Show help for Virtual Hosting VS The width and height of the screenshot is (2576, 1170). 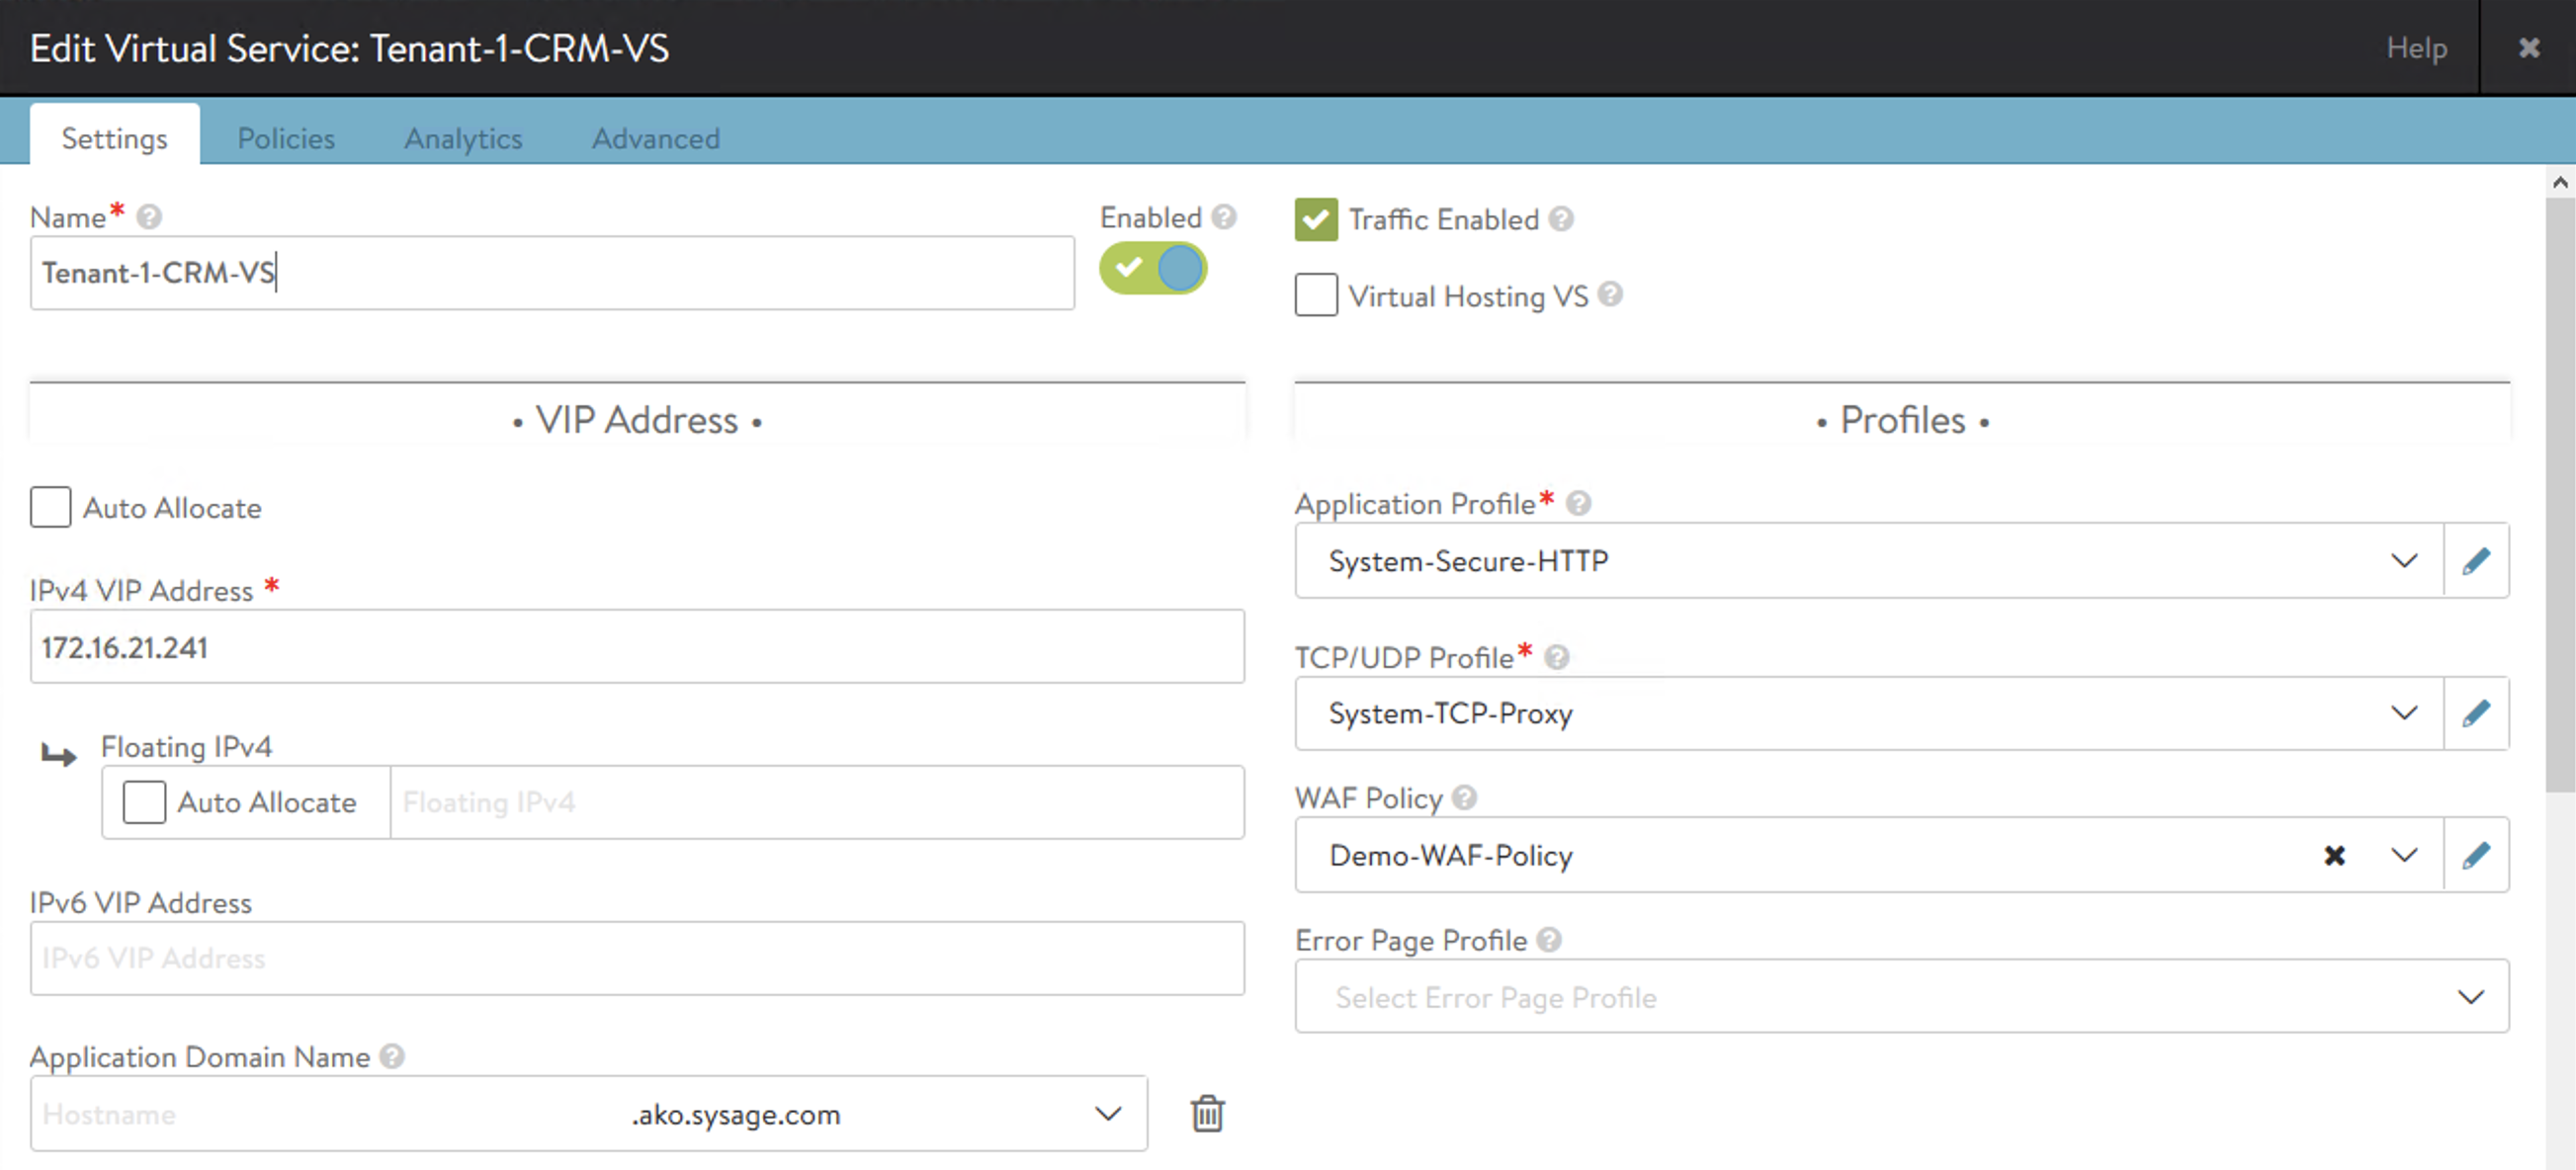[1610, 295]
